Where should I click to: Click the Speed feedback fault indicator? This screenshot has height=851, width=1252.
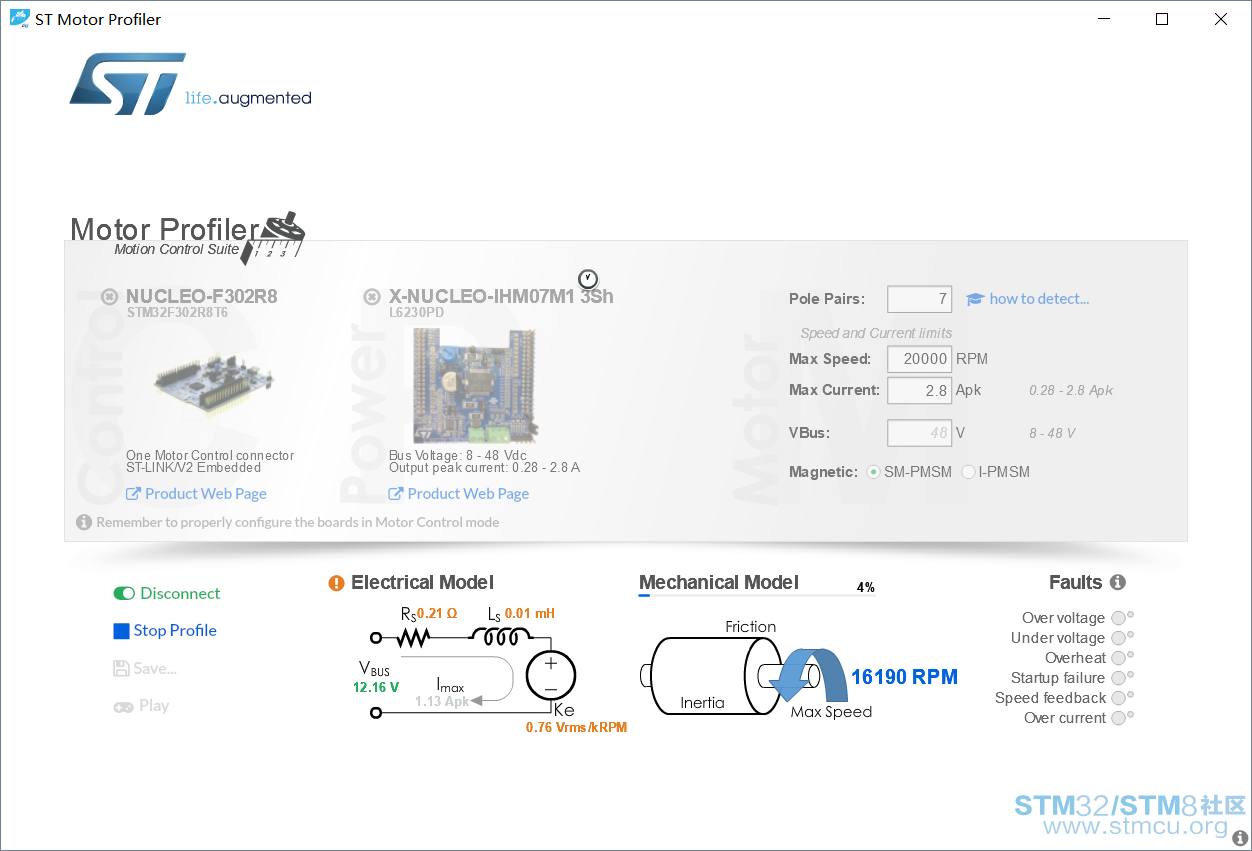point(1118,698)
